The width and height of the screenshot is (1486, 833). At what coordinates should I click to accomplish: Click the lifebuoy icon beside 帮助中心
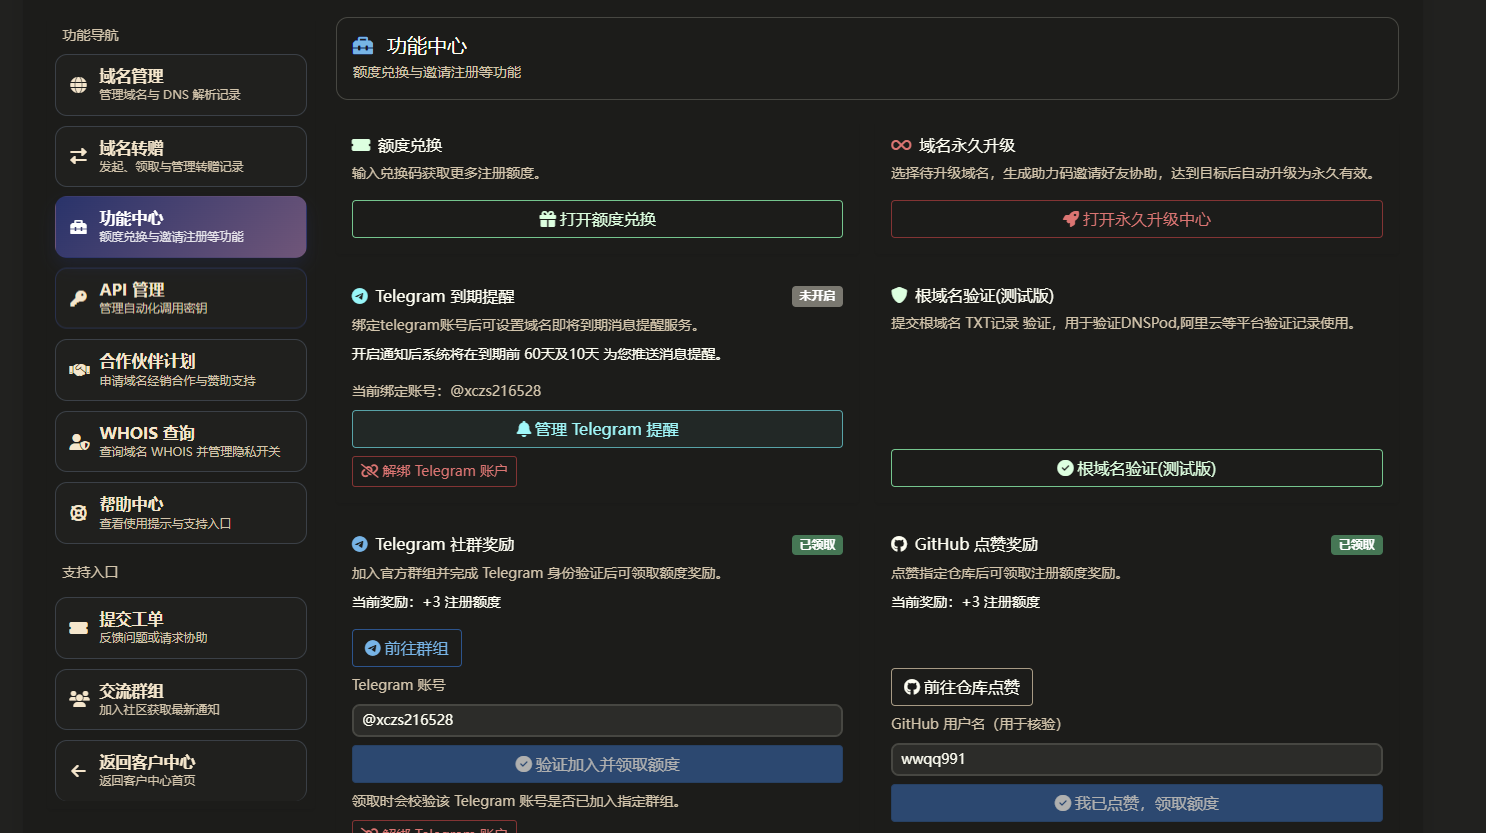(x=78, y=513)
